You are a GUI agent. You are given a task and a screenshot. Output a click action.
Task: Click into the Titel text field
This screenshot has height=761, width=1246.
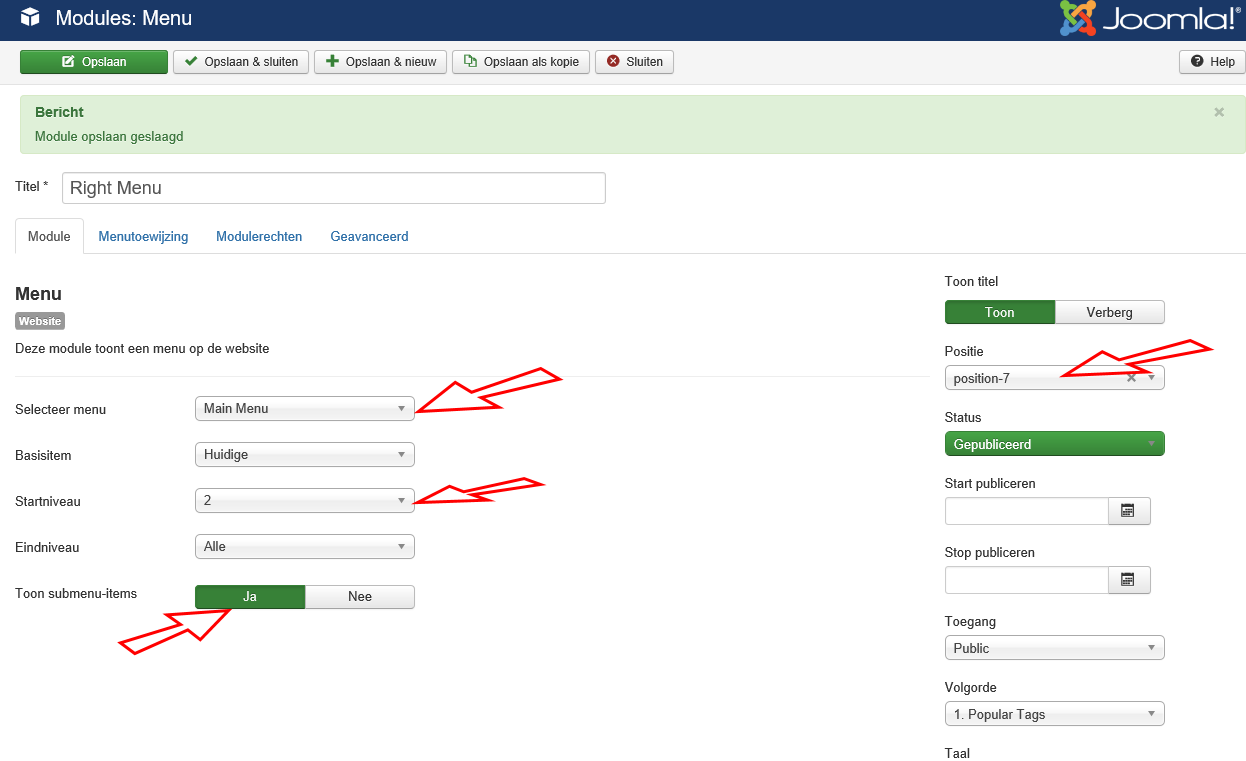(x=334, y=188)
